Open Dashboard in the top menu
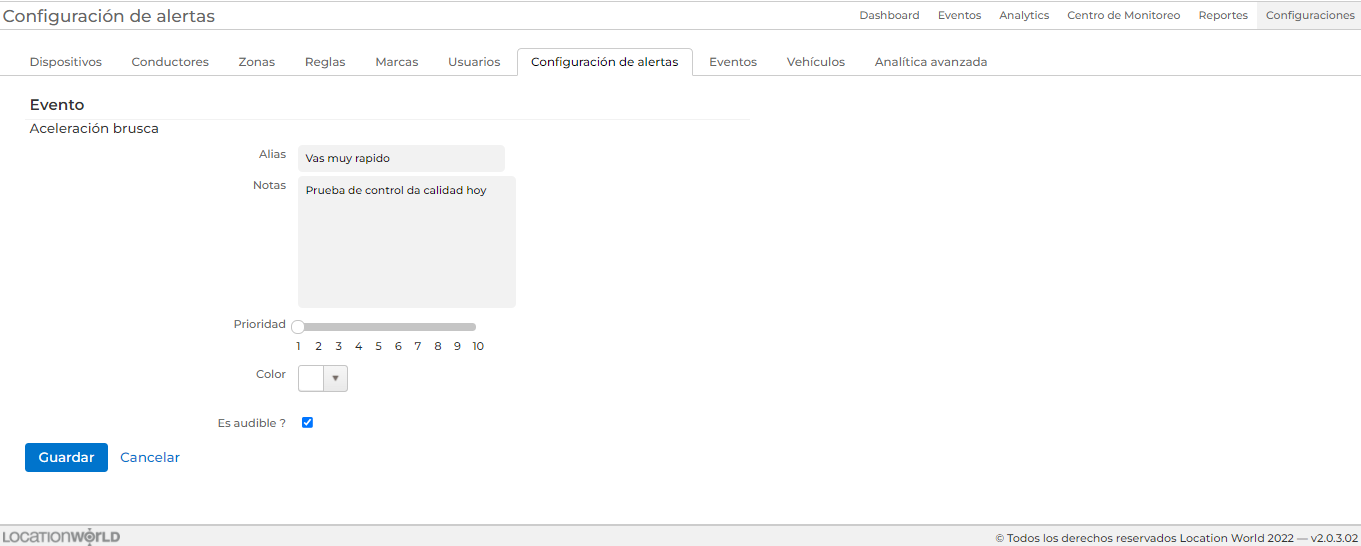The width and height of the screenshot is (1361, 546). point(889,15)
